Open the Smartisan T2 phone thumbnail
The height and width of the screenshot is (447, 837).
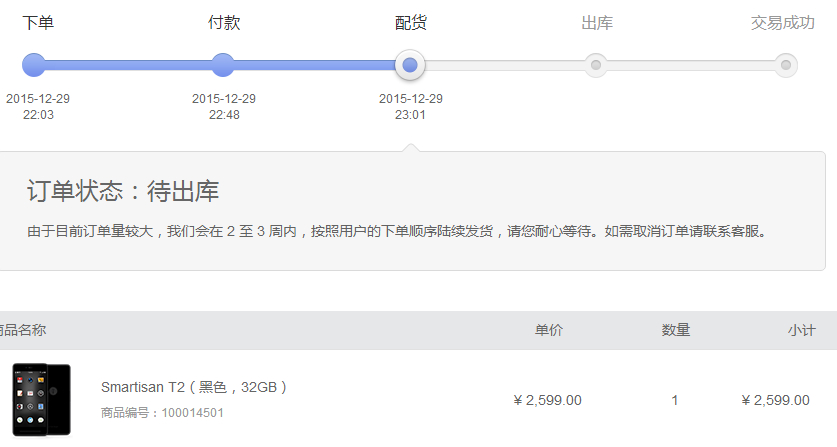[42, 400]
